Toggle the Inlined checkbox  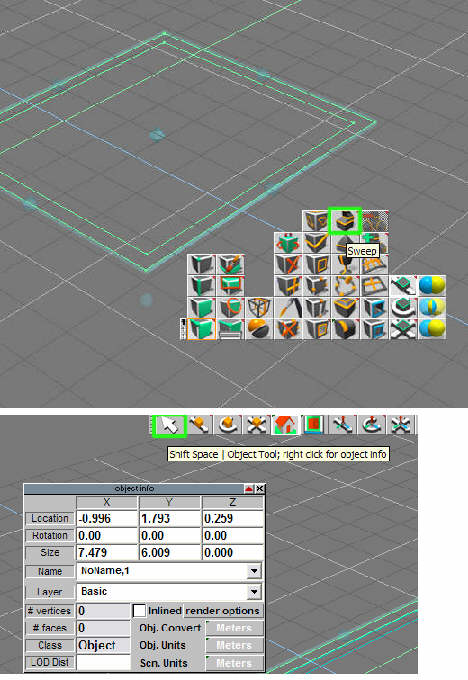[x=139, y=611]
